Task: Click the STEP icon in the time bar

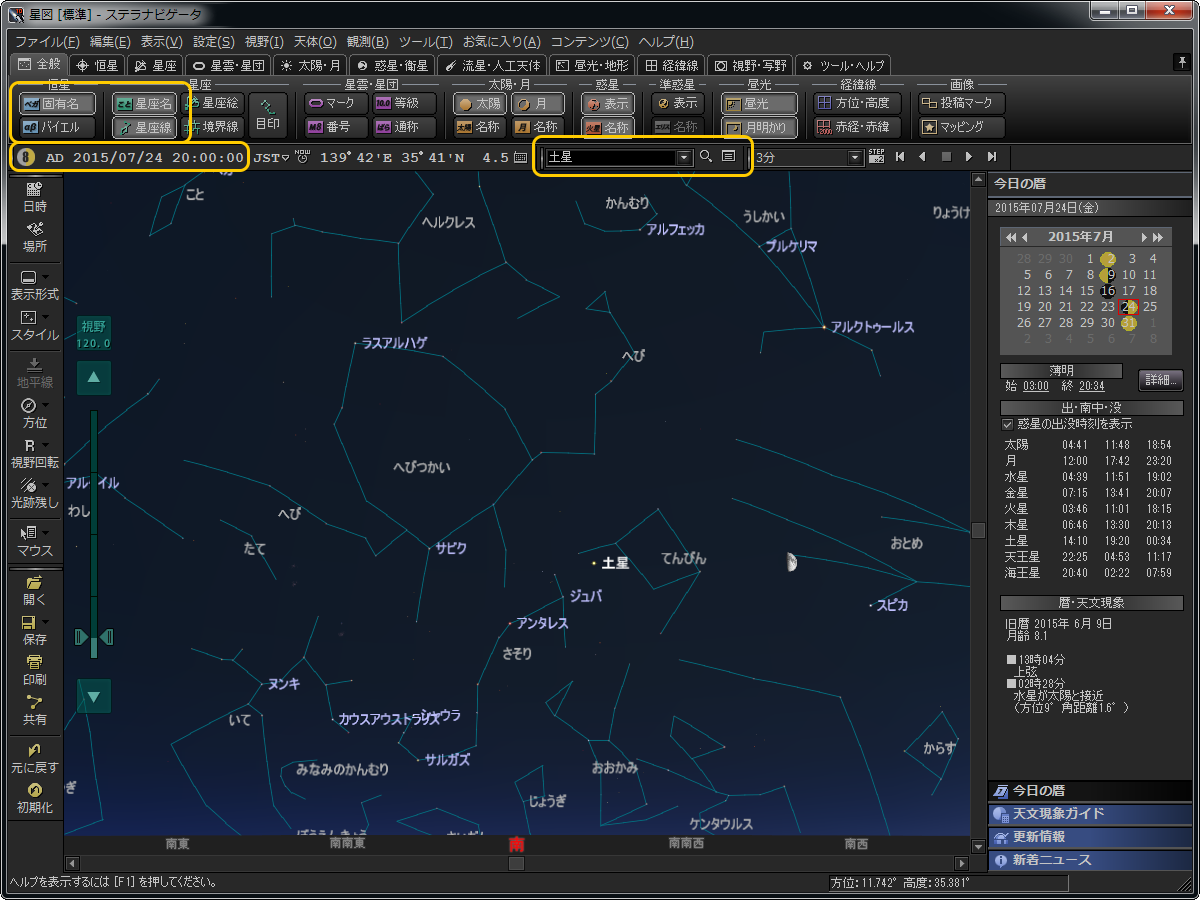Action: (x=877, y=157)
